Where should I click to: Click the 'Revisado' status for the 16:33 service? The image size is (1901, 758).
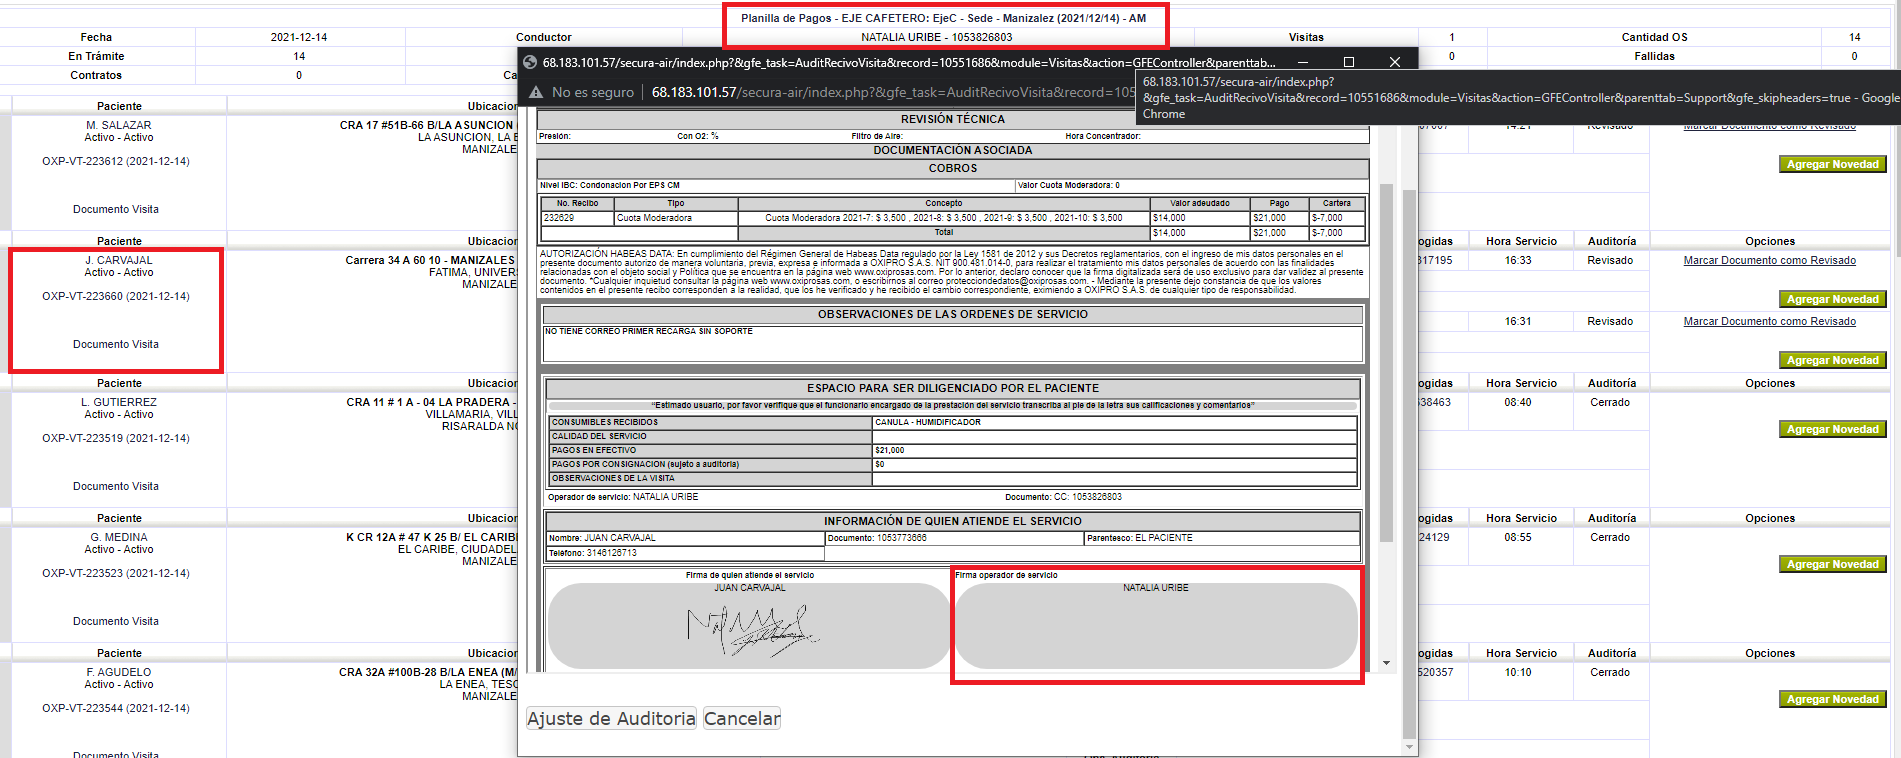(1610, 260)
